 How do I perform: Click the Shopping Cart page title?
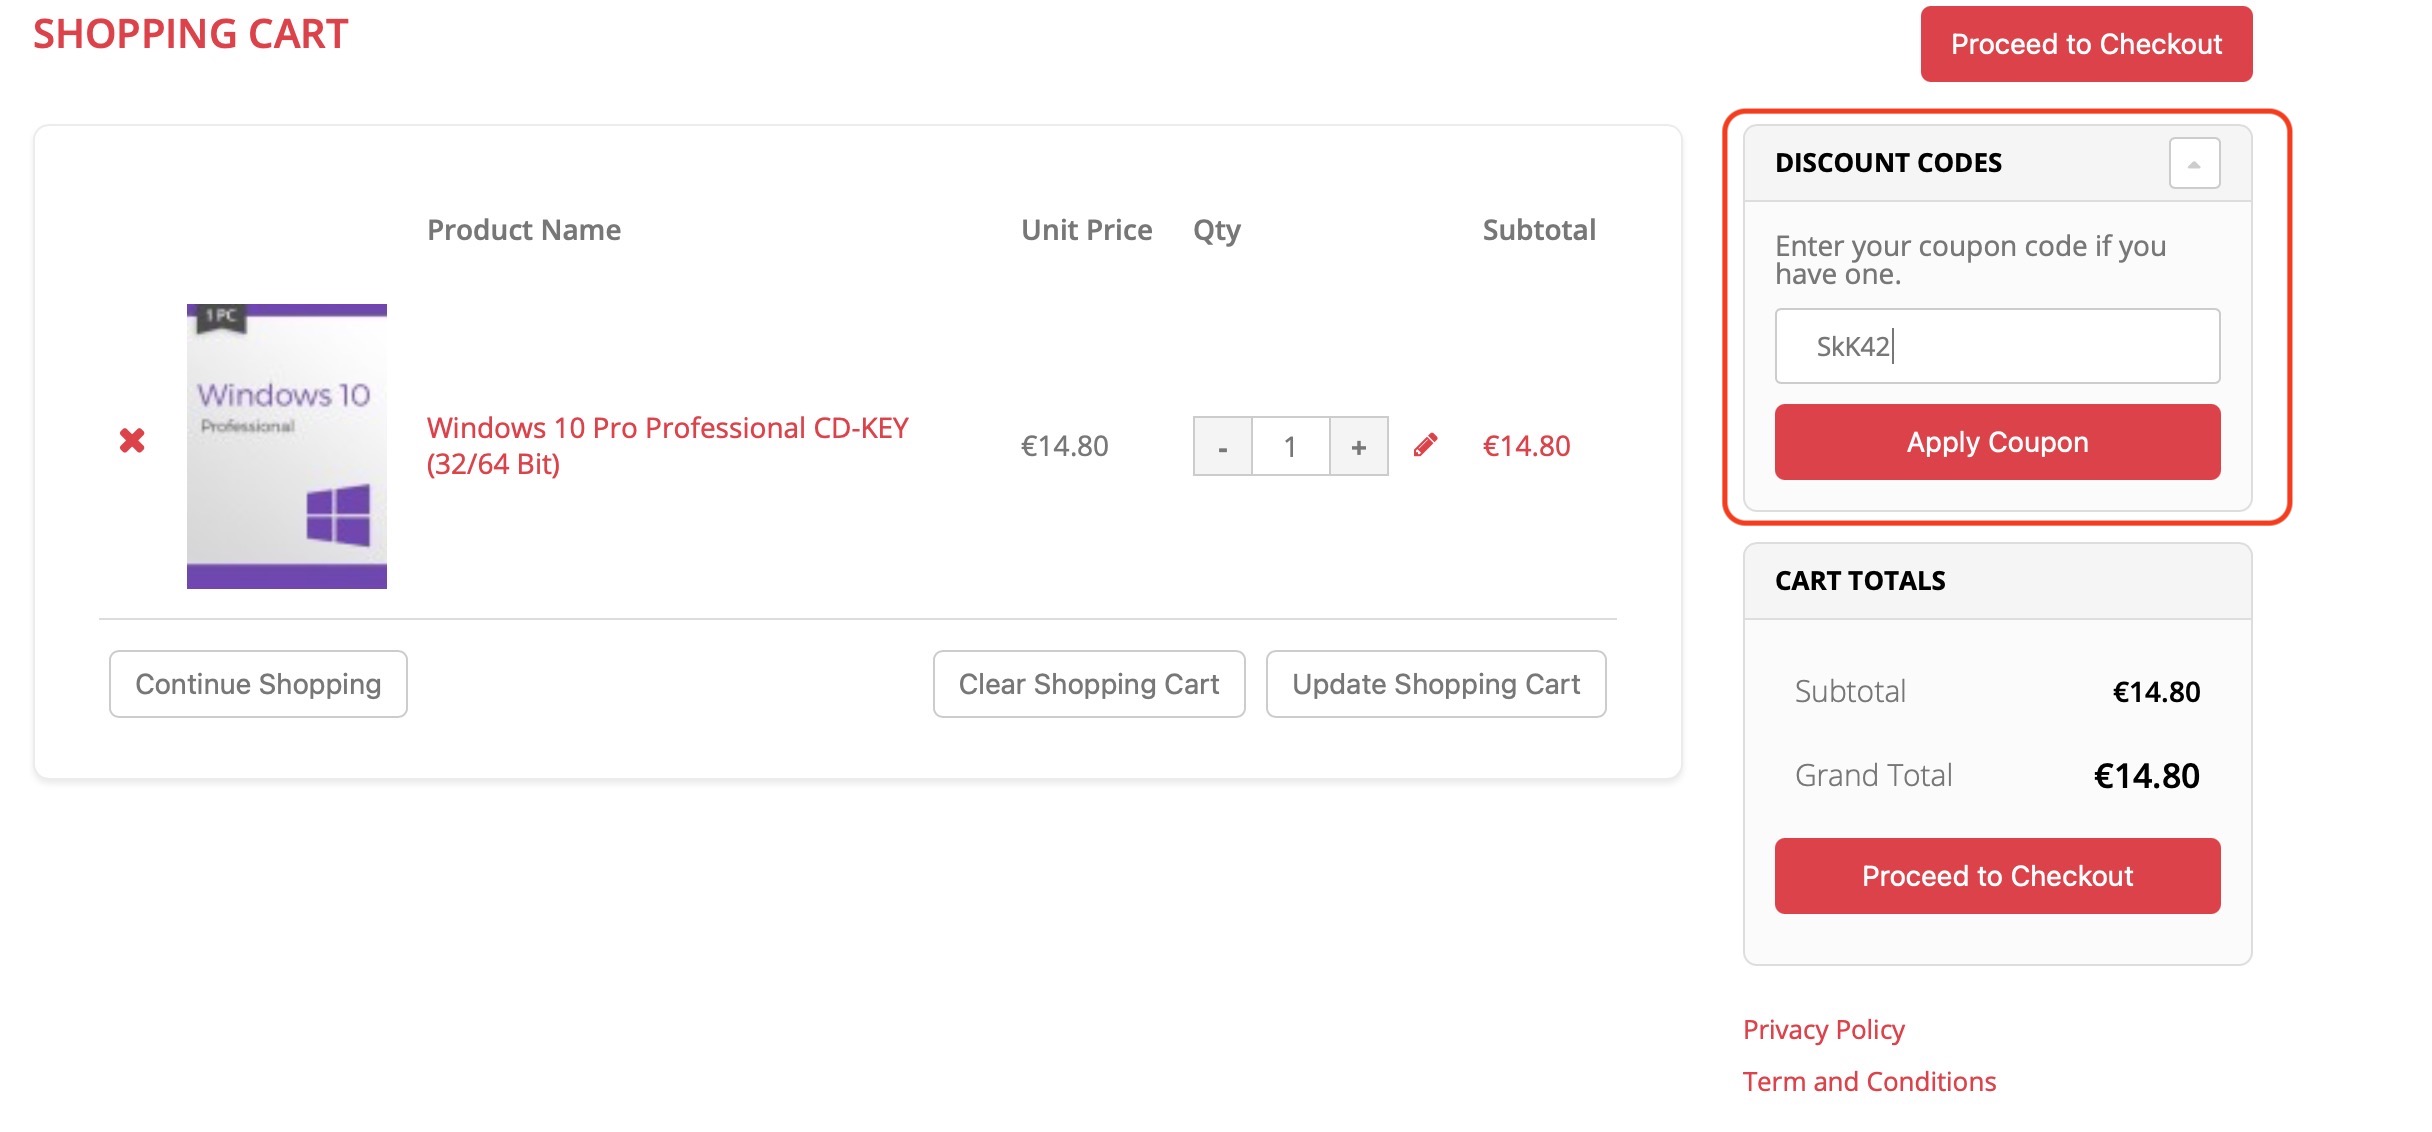point(190,34)
